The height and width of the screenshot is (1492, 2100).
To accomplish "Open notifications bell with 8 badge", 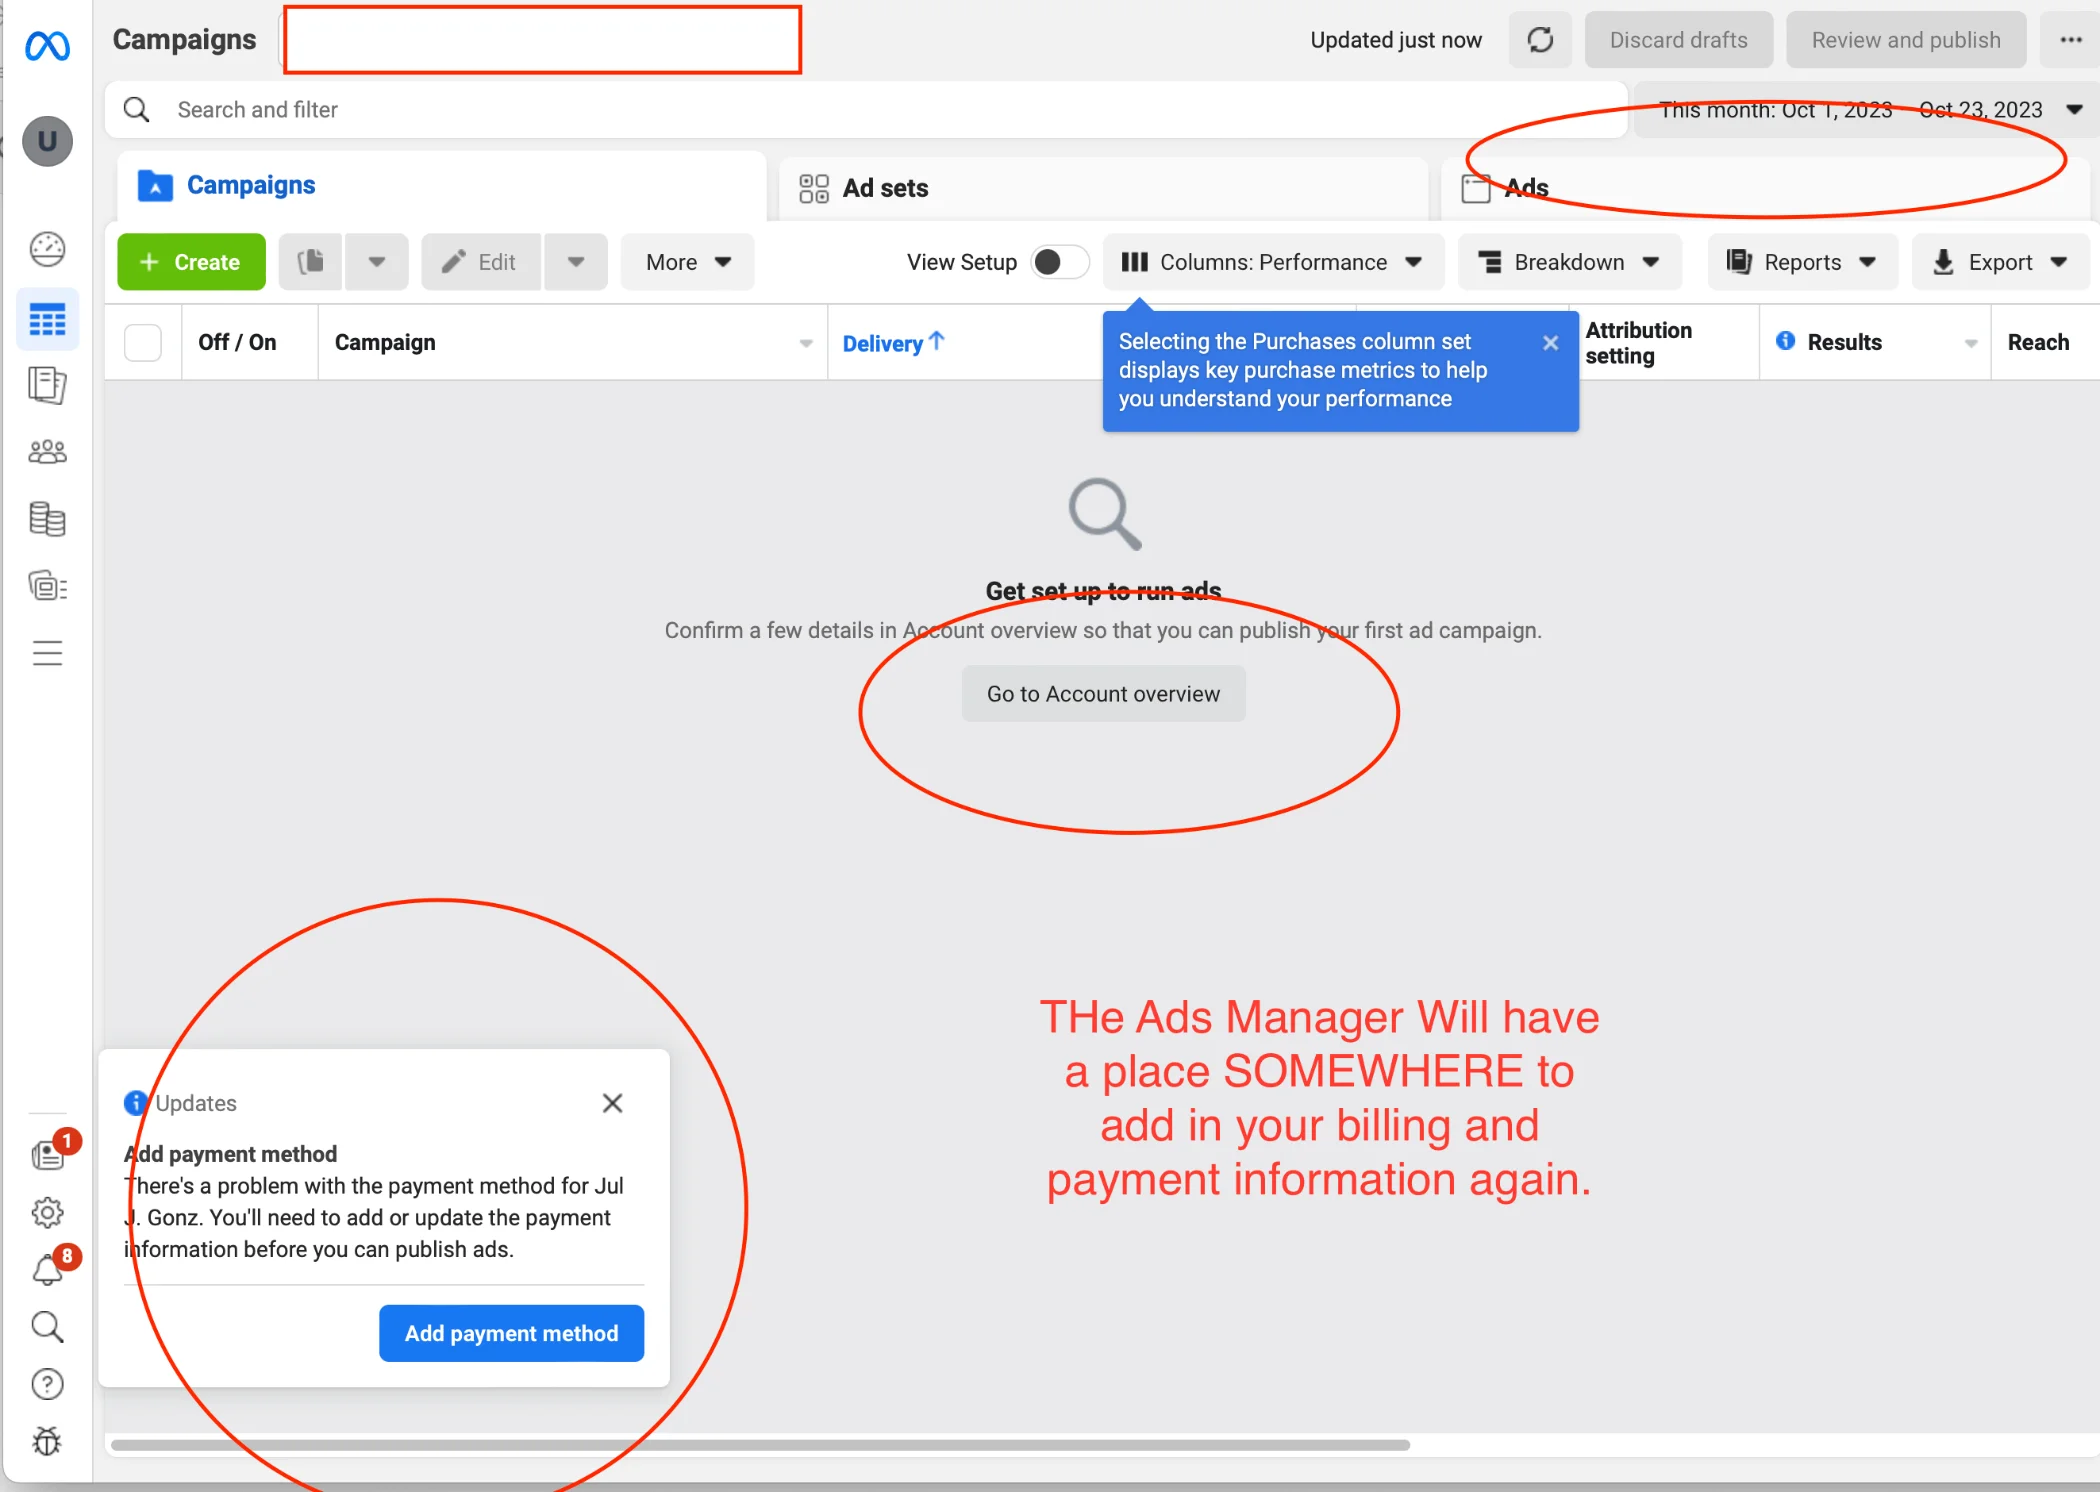I will tap(47, 1270).
